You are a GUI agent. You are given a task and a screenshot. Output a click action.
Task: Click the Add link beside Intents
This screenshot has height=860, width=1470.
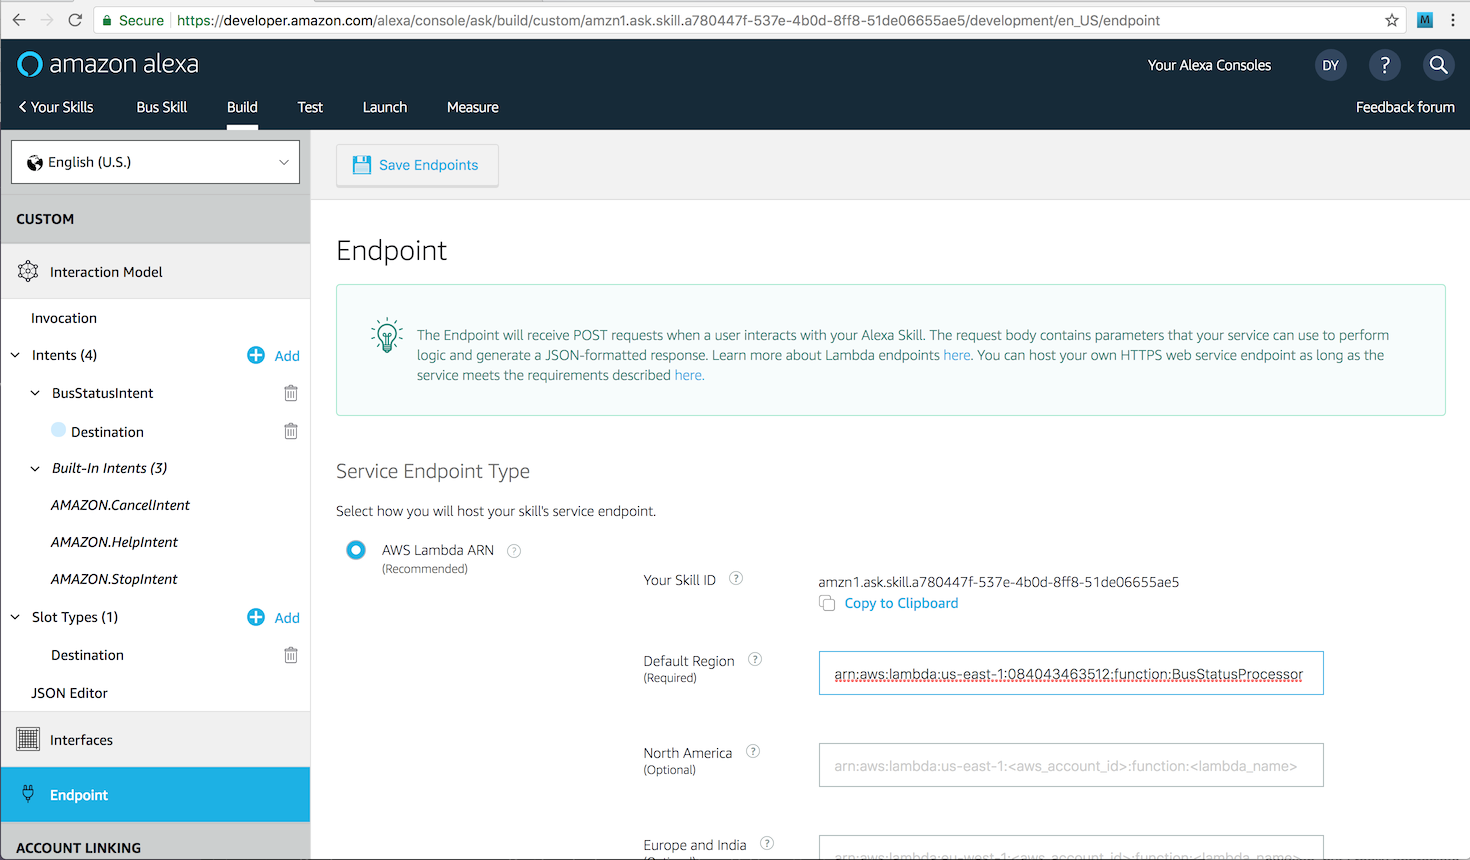(287, 356)
